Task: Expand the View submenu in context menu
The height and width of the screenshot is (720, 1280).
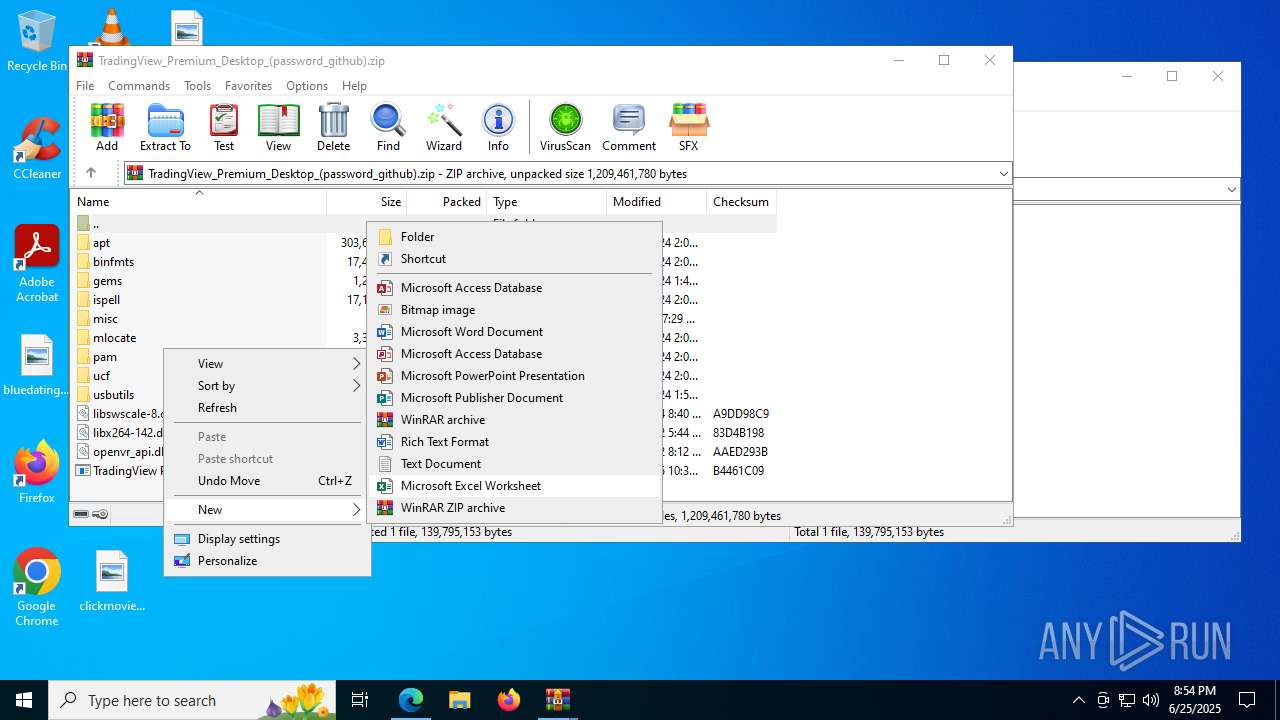Action: [267, 364]
